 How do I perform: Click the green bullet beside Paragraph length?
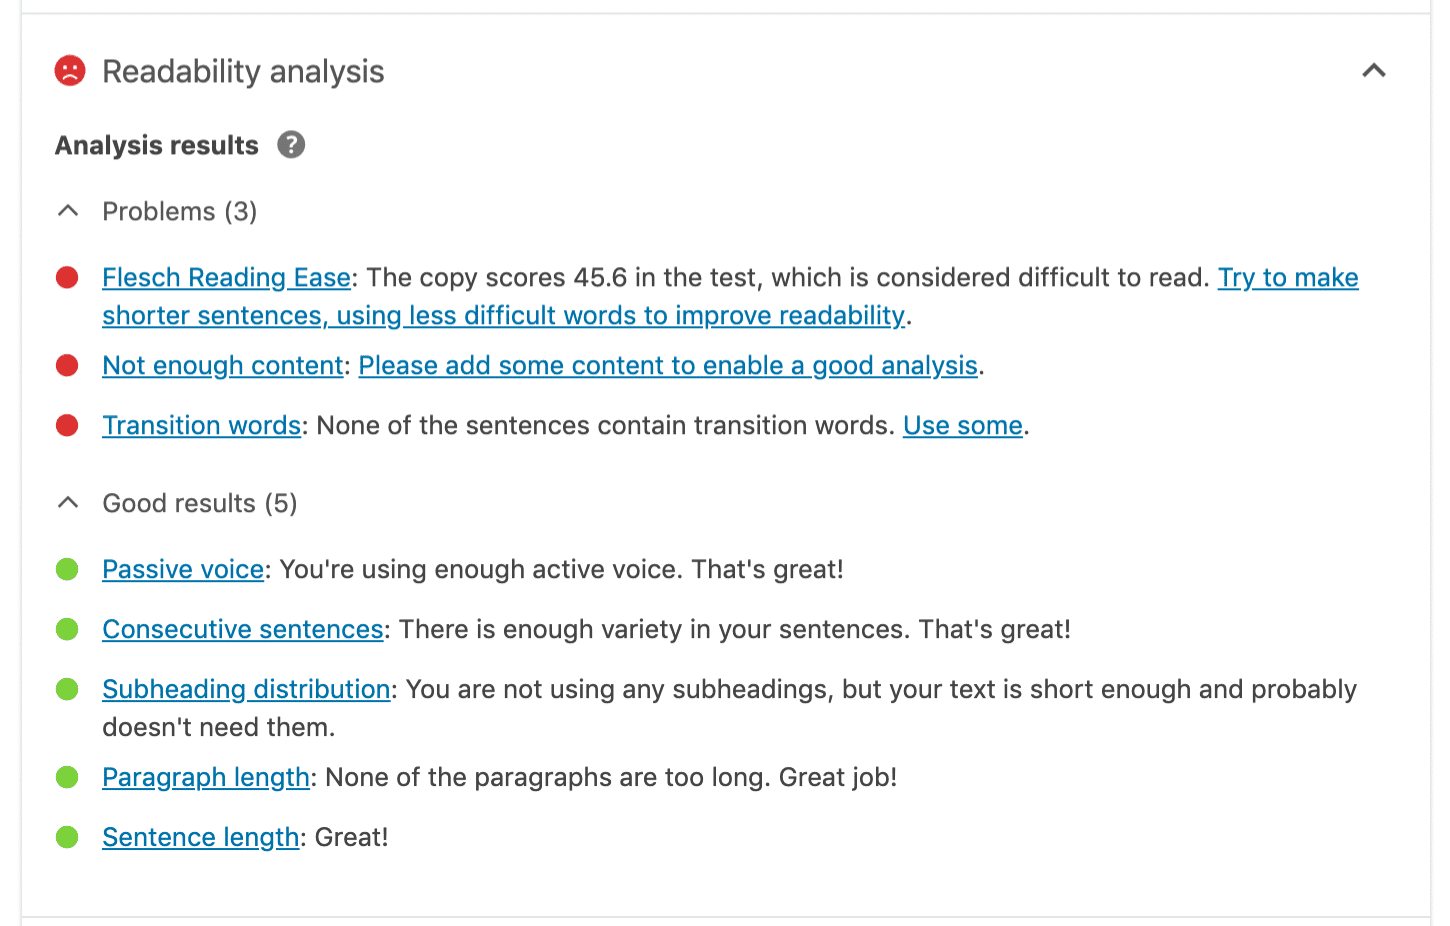[67, 777]
